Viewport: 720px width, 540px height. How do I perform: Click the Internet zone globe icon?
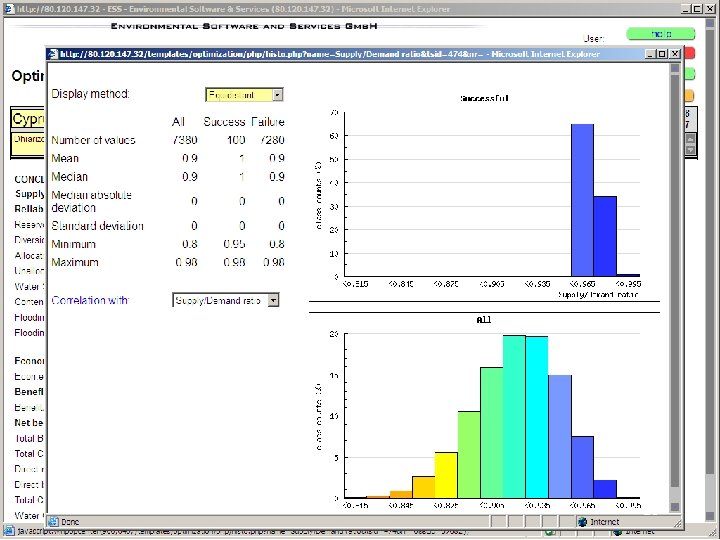pos(582,522)
